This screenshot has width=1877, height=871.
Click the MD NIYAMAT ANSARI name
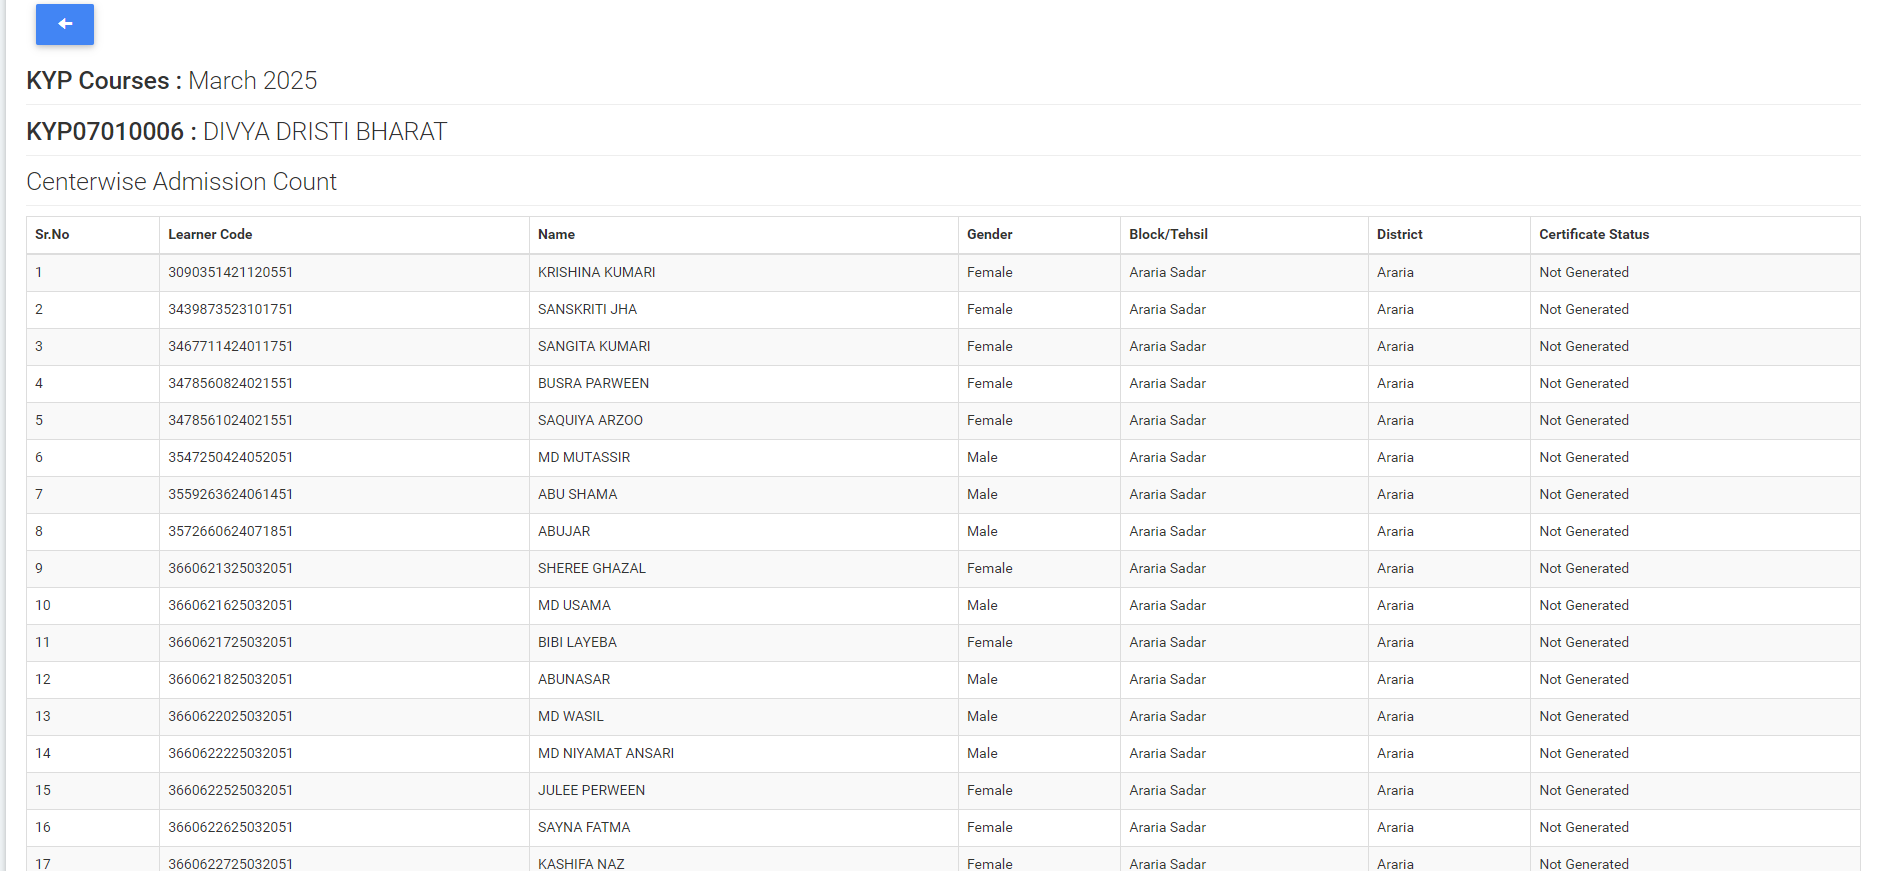pos(606,753)
